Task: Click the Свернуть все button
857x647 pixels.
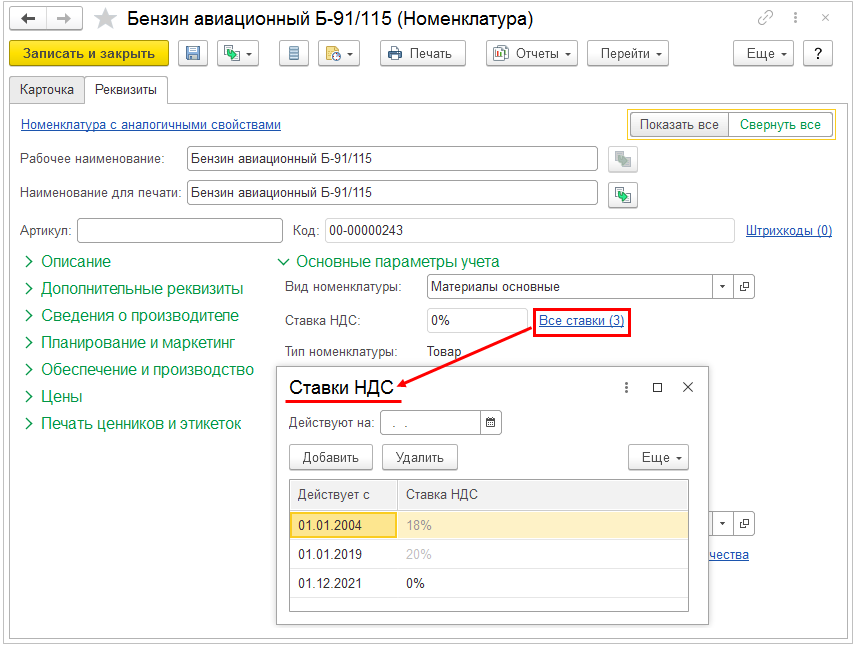Action: (780, 125)
